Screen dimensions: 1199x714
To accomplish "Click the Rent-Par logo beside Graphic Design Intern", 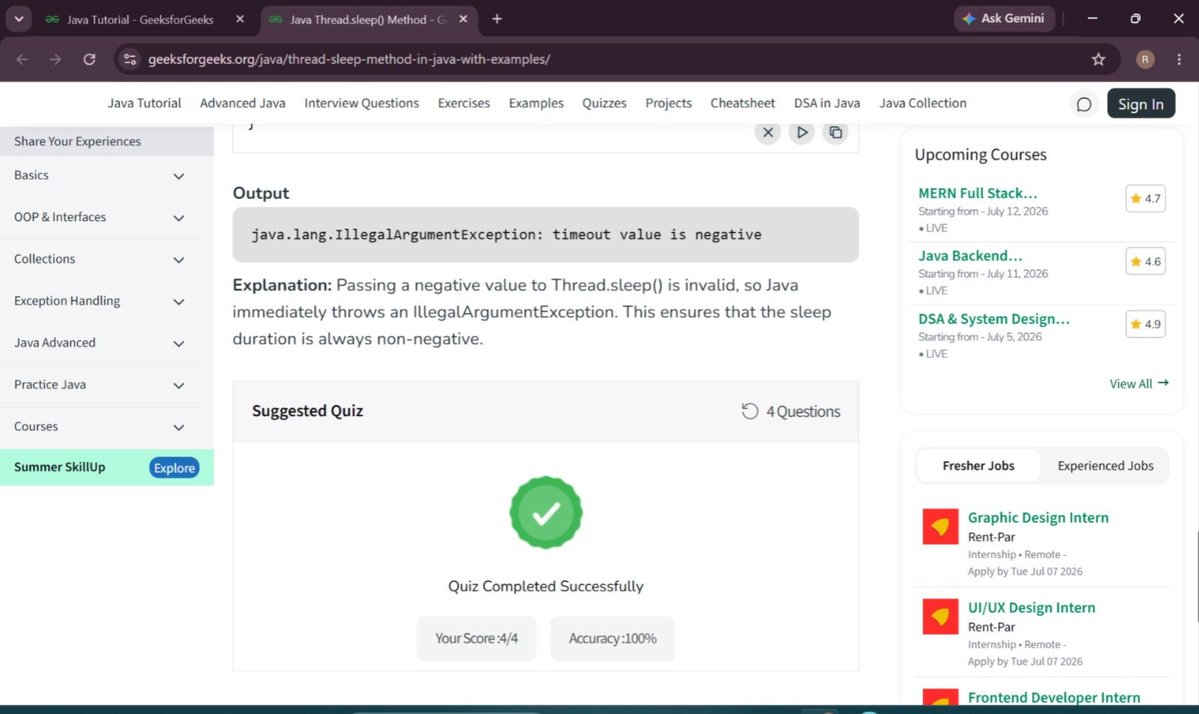I will (x=940, y=527).
